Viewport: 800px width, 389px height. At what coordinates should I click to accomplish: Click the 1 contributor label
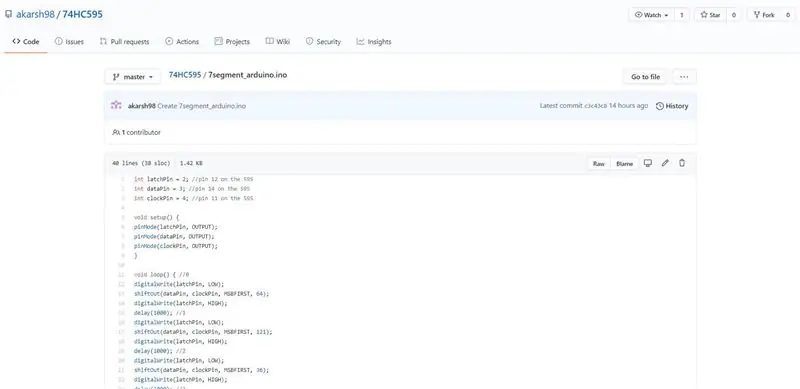pyautogui.click(x=136, y=132)
